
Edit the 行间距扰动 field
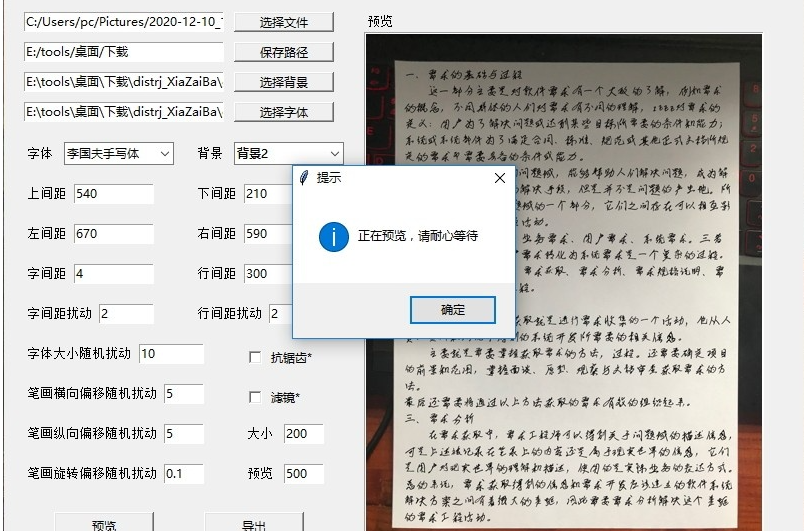click(x=281, y=313)
